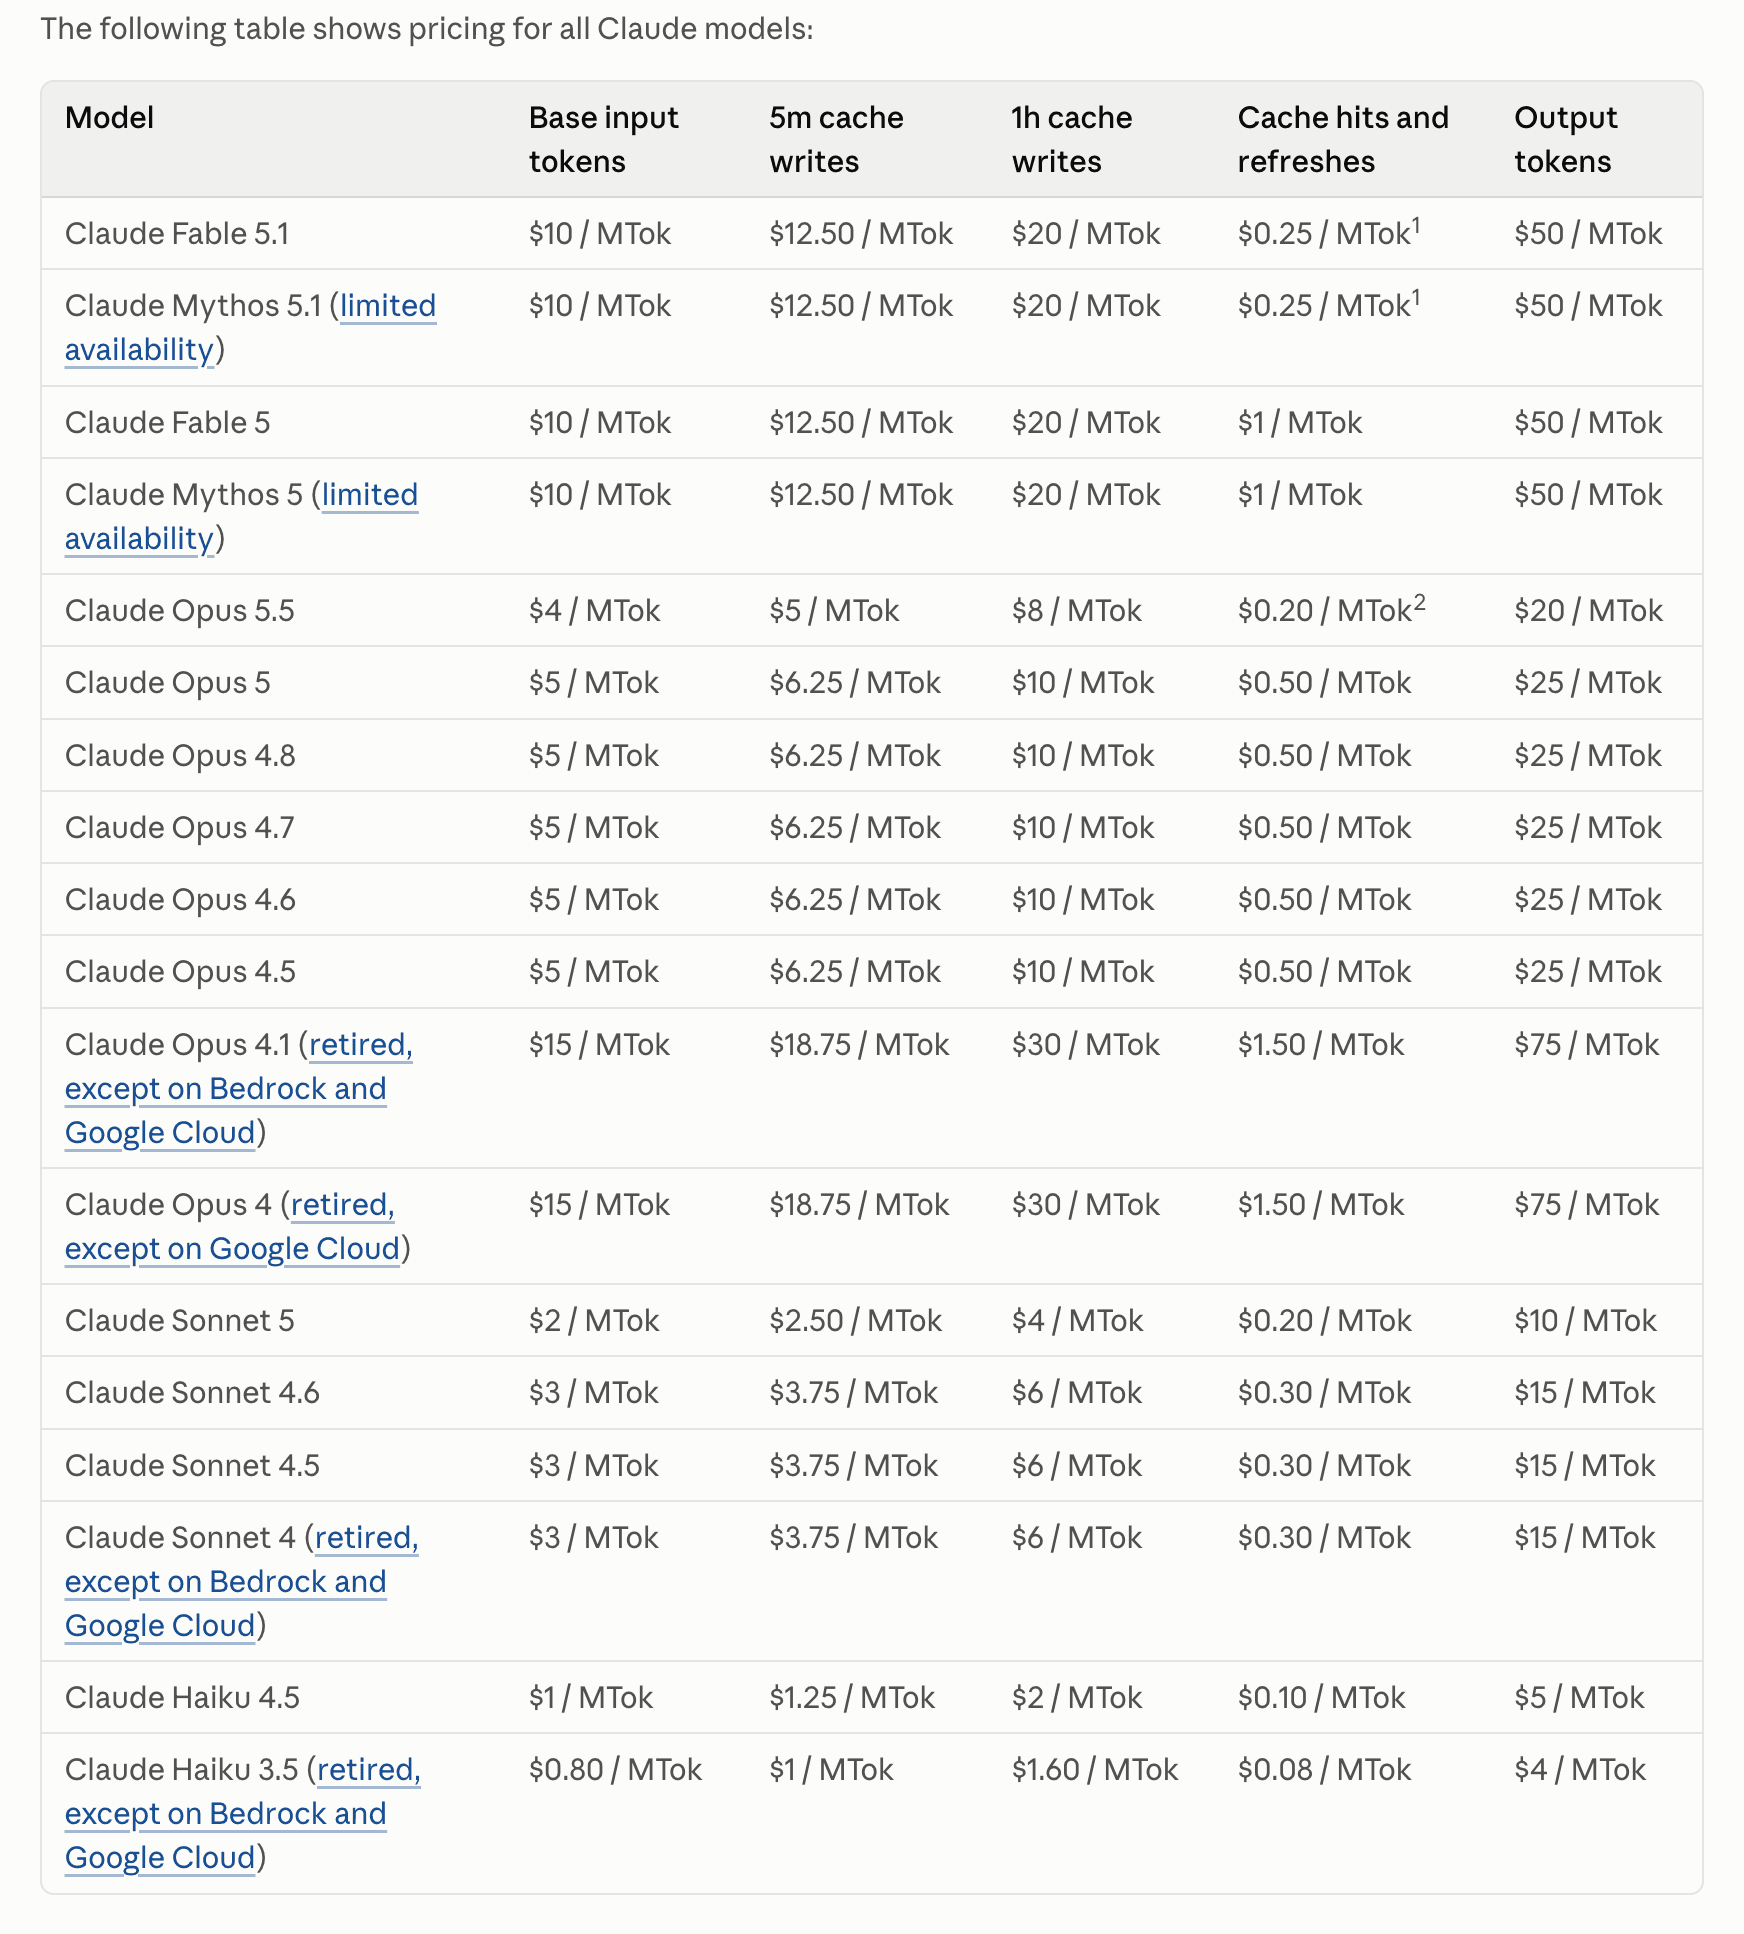This screenshot has height=1934, width=1744.
Task: Select the 'Claude Opus 5' model name
Action: (168, 683)
